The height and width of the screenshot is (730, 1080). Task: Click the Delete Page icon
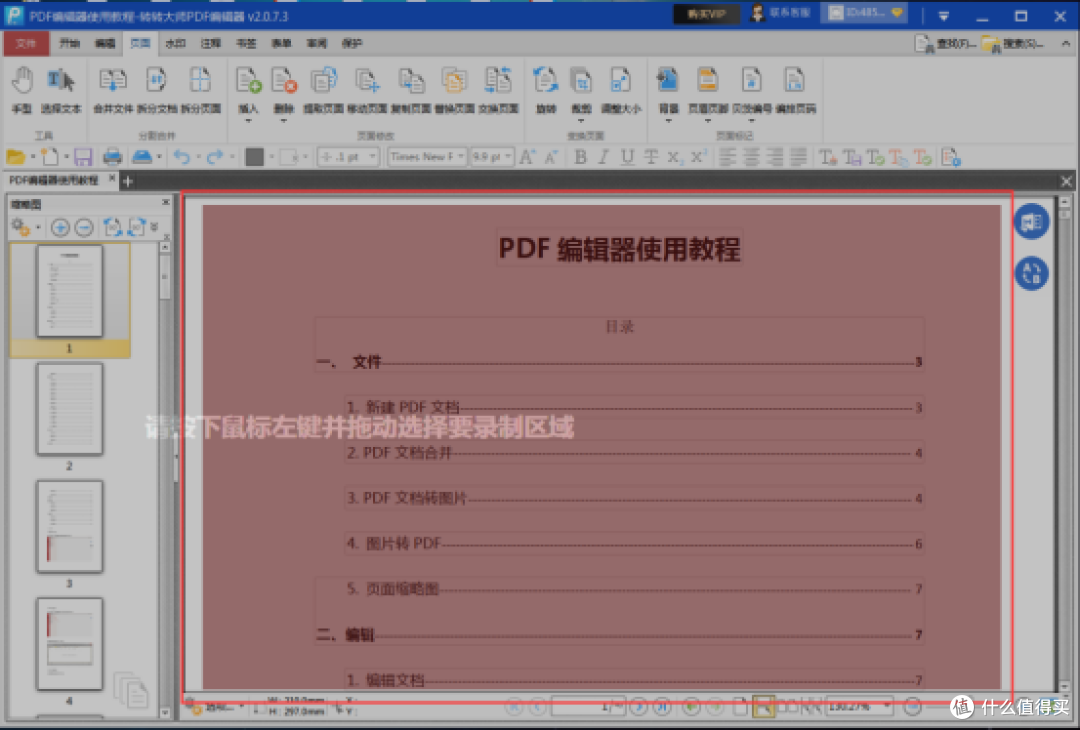(x=284, y=81)
